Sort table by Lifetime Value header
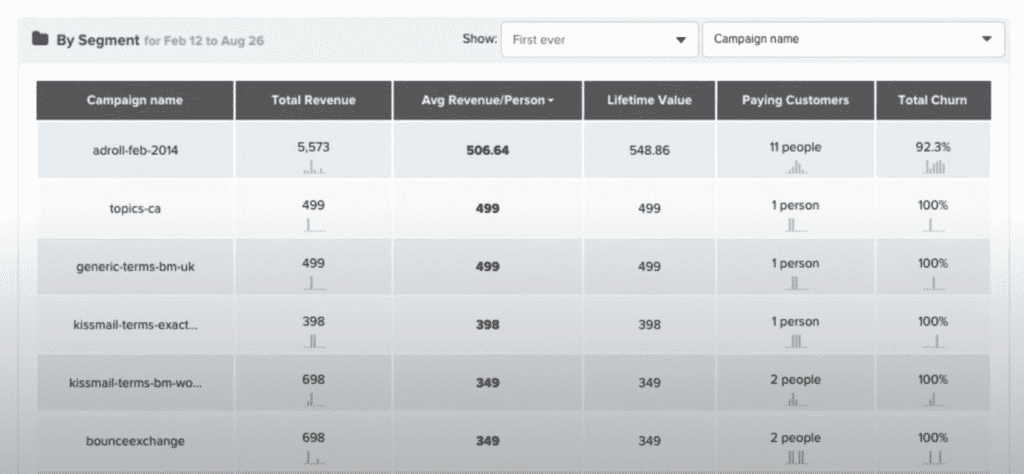This screenshot has height=474, width=1024. click(x=648, y=101)
